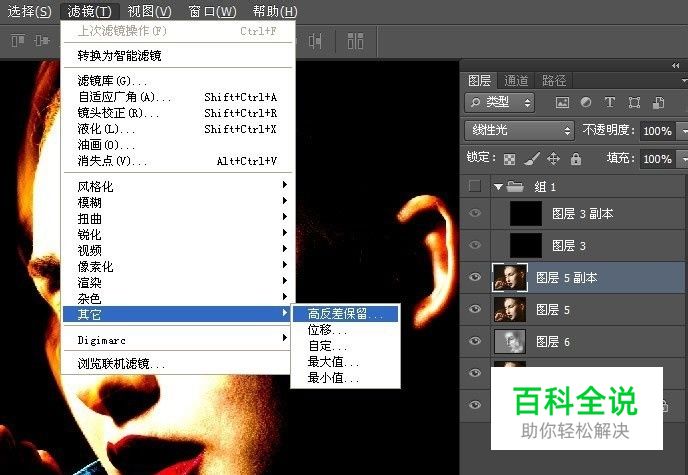Open the 视图(V) menu
The width and height of the screenshot is (688, 475).
coord(149,11)
